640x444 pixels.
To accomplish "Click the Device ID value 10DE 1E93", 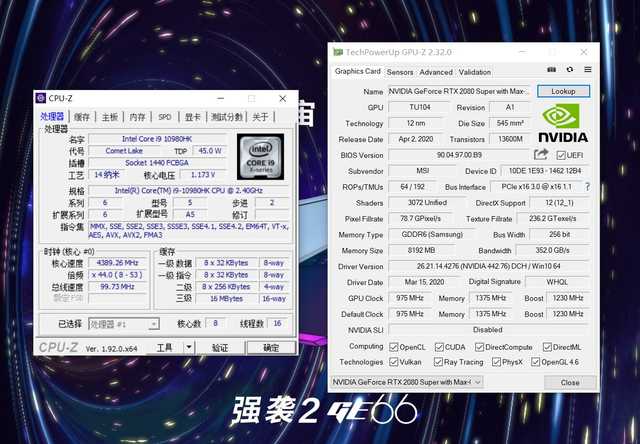I will [x=544, y=171].
